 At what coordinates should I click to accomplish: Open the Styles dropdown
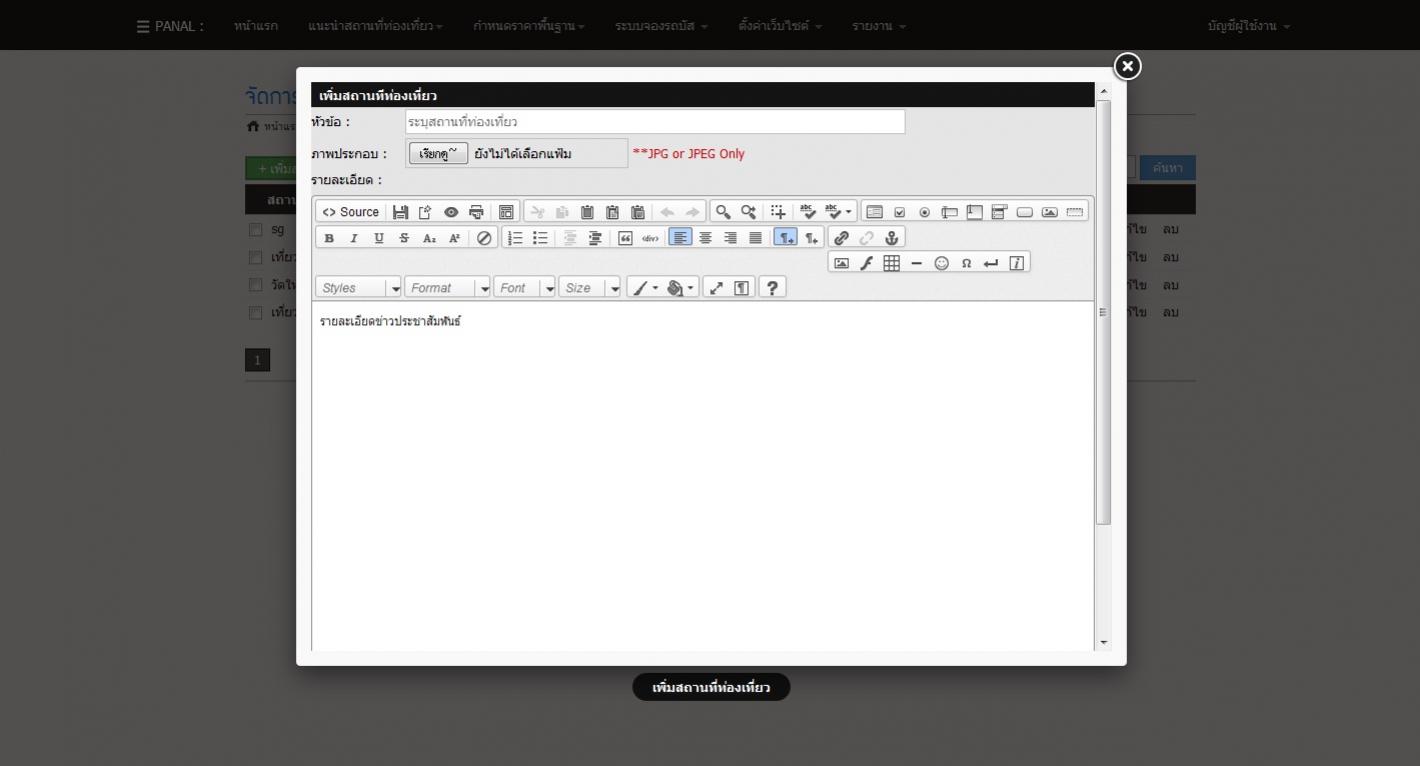(359, 288)
